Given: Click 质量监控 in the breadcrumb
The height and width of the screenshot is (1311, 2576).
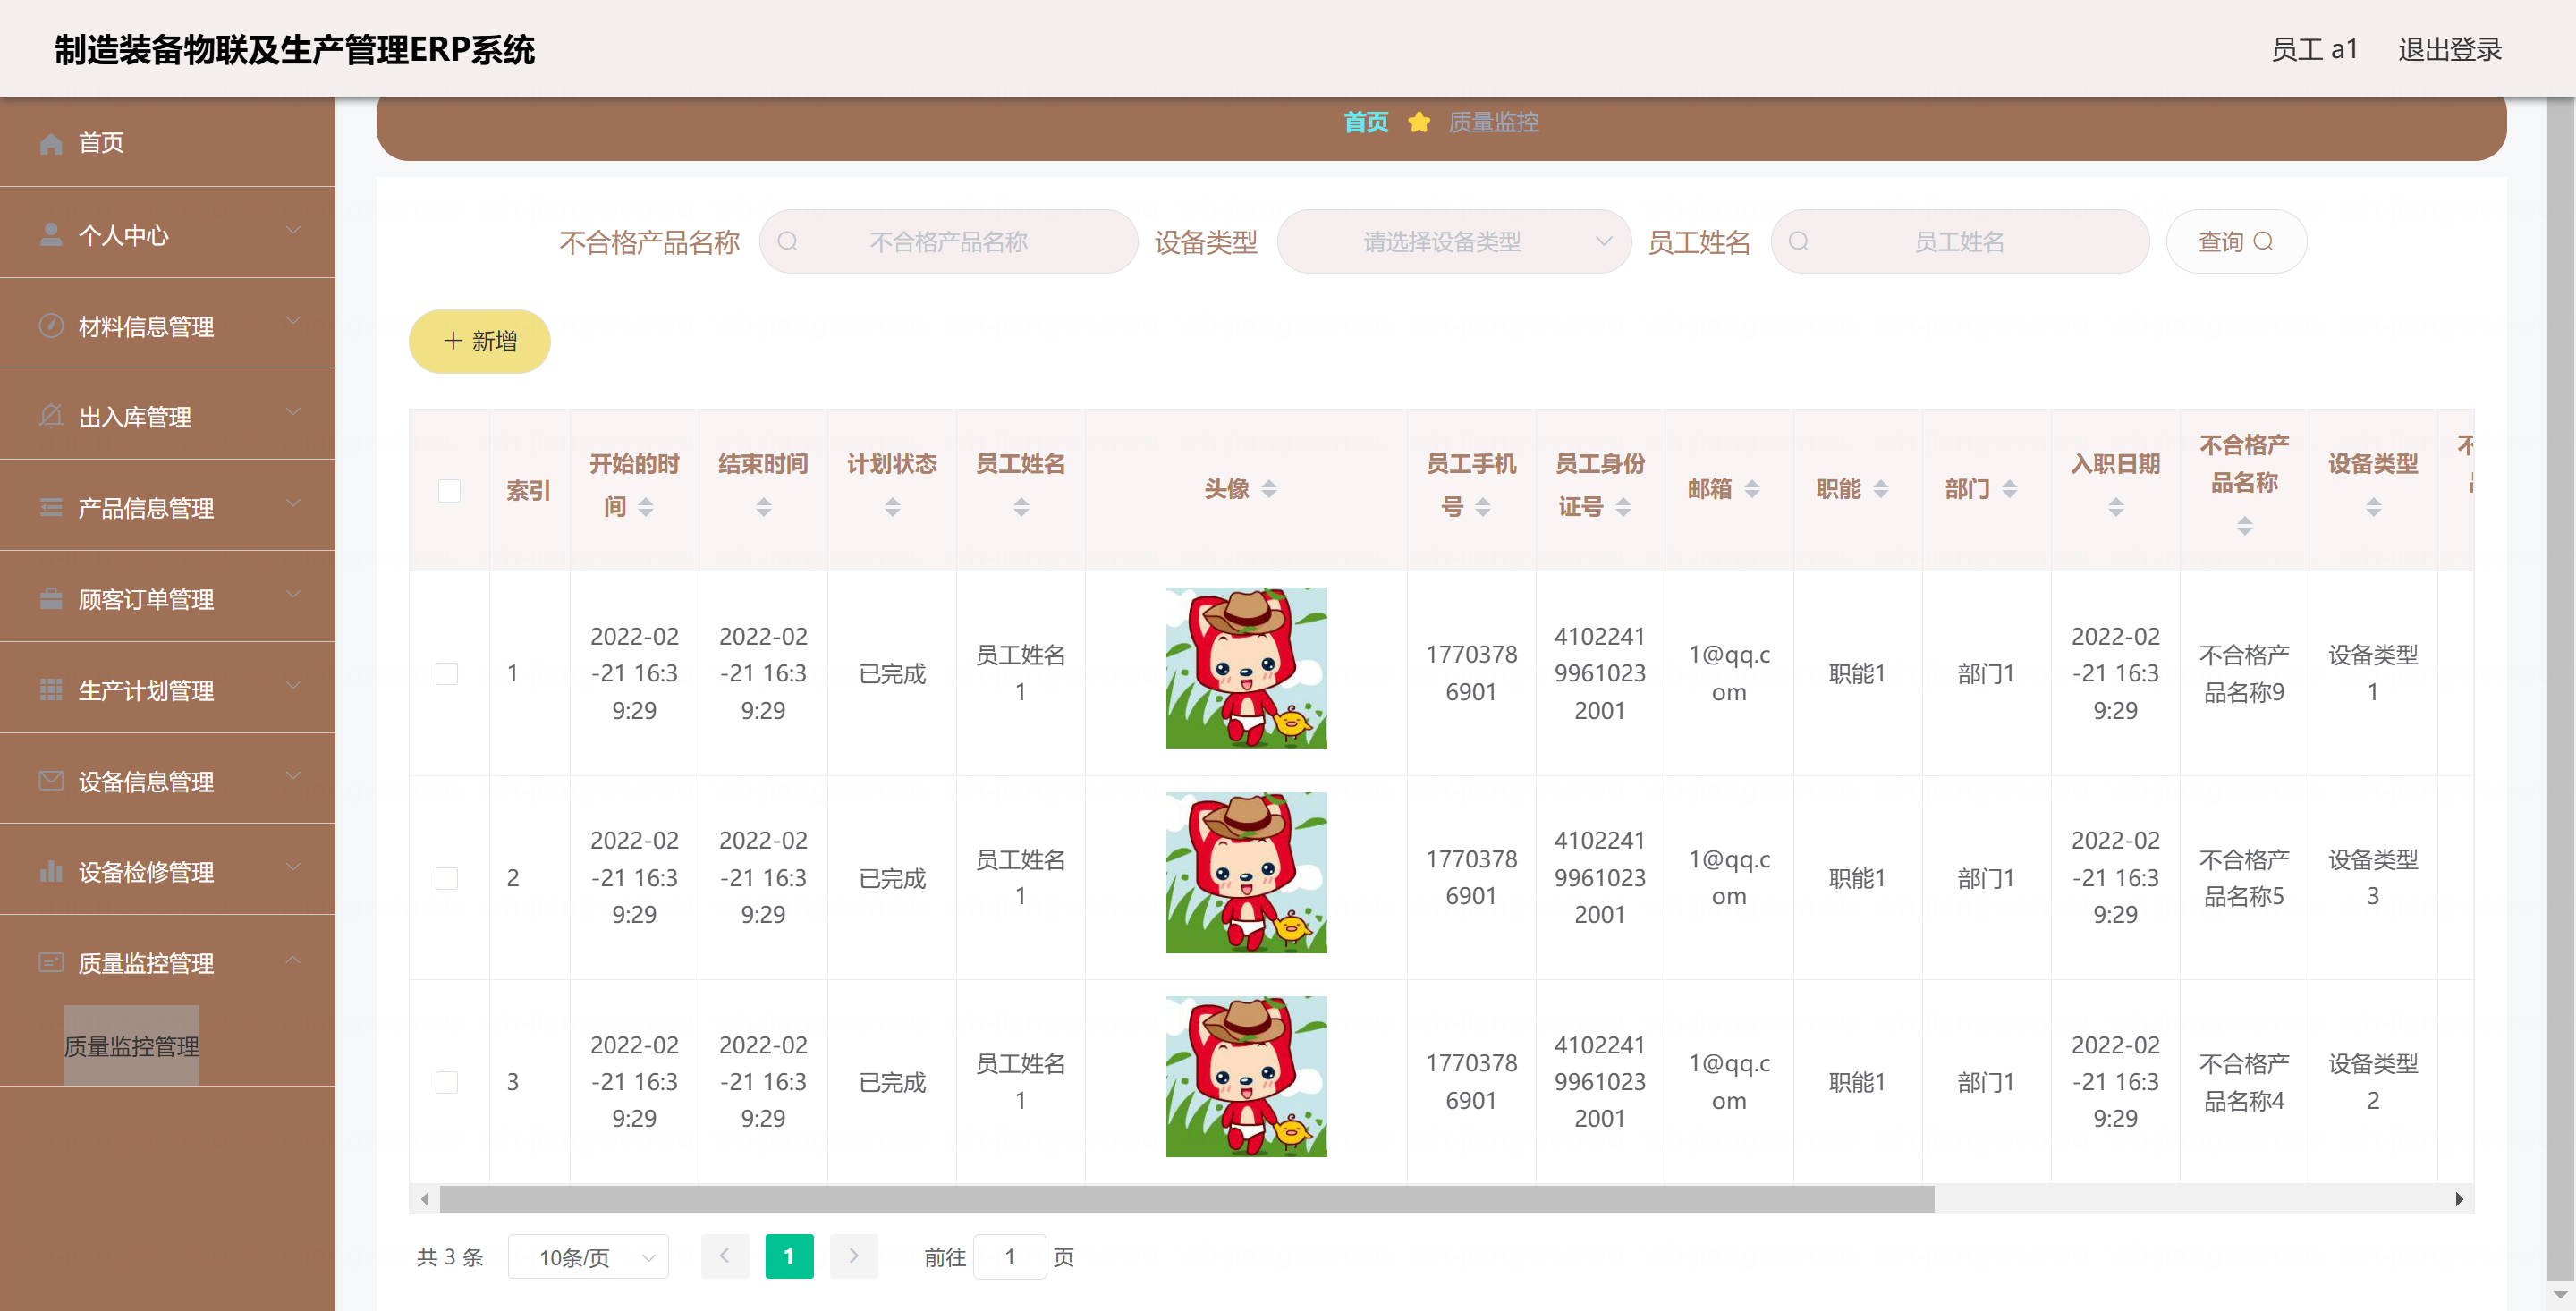Looking at the screenshot, I should [x=1493, y=122].
